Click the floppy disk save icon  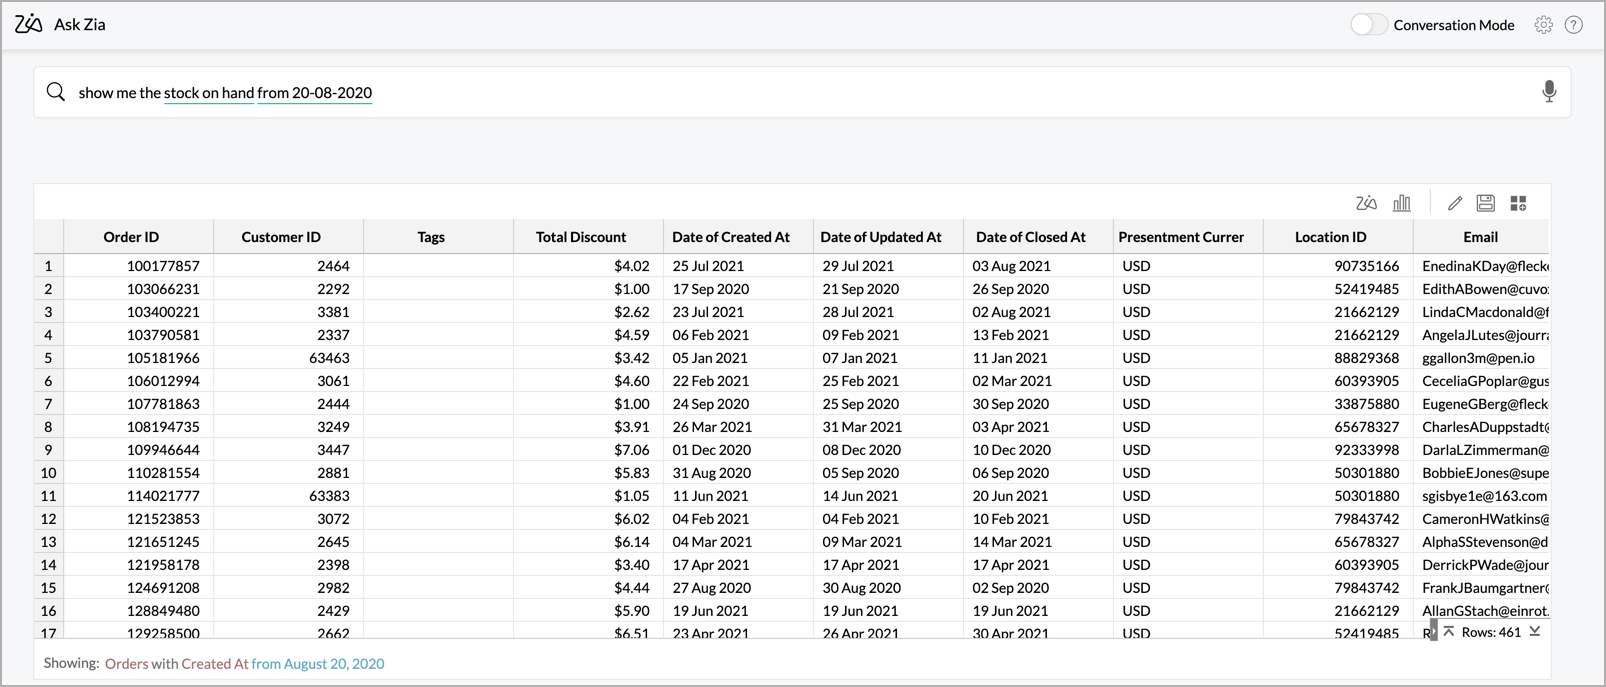[x=1486, y=203]
